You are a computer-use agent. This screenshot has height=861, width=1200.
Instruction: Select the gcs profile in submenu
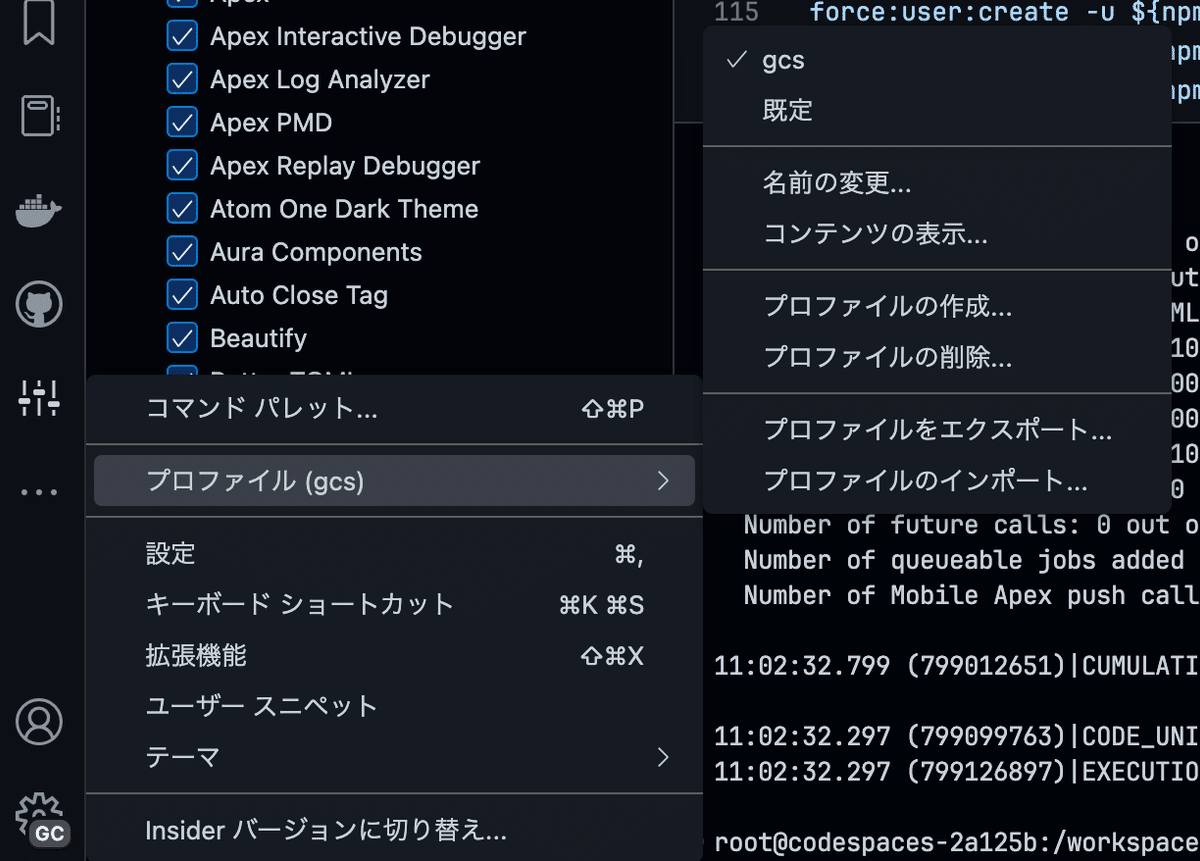coord(937,60)
